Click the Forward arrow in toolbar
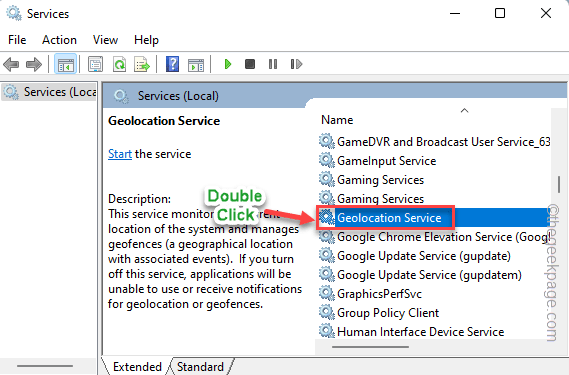Viewport: 569px width, 375px height. pyautogui.click(x=34, y=65)
